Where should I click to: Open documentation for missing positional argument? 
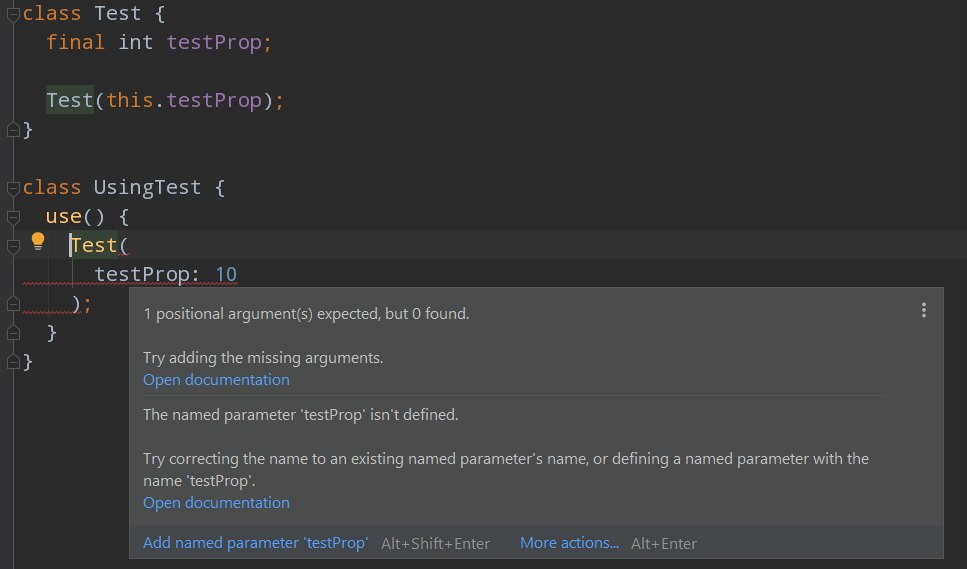(216, 380)
